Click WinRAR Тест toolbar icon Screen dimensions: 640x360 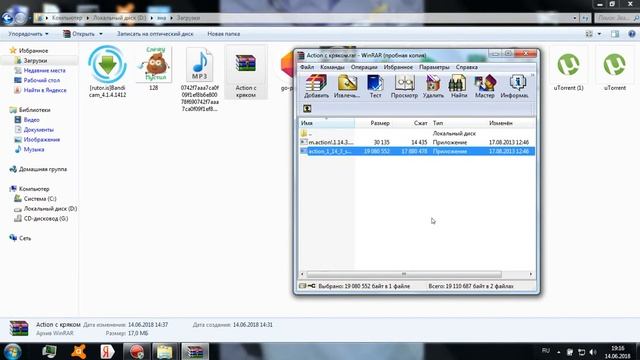point(375,86)
